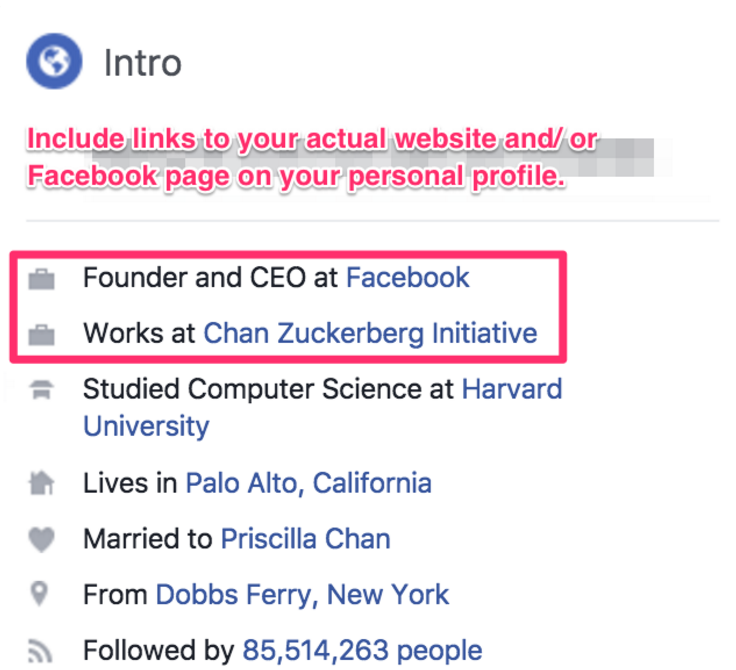This screenshot has width=736, height=670.
Task: View the 85,514,263 people followers link
Action: click(x=362, y=650)
